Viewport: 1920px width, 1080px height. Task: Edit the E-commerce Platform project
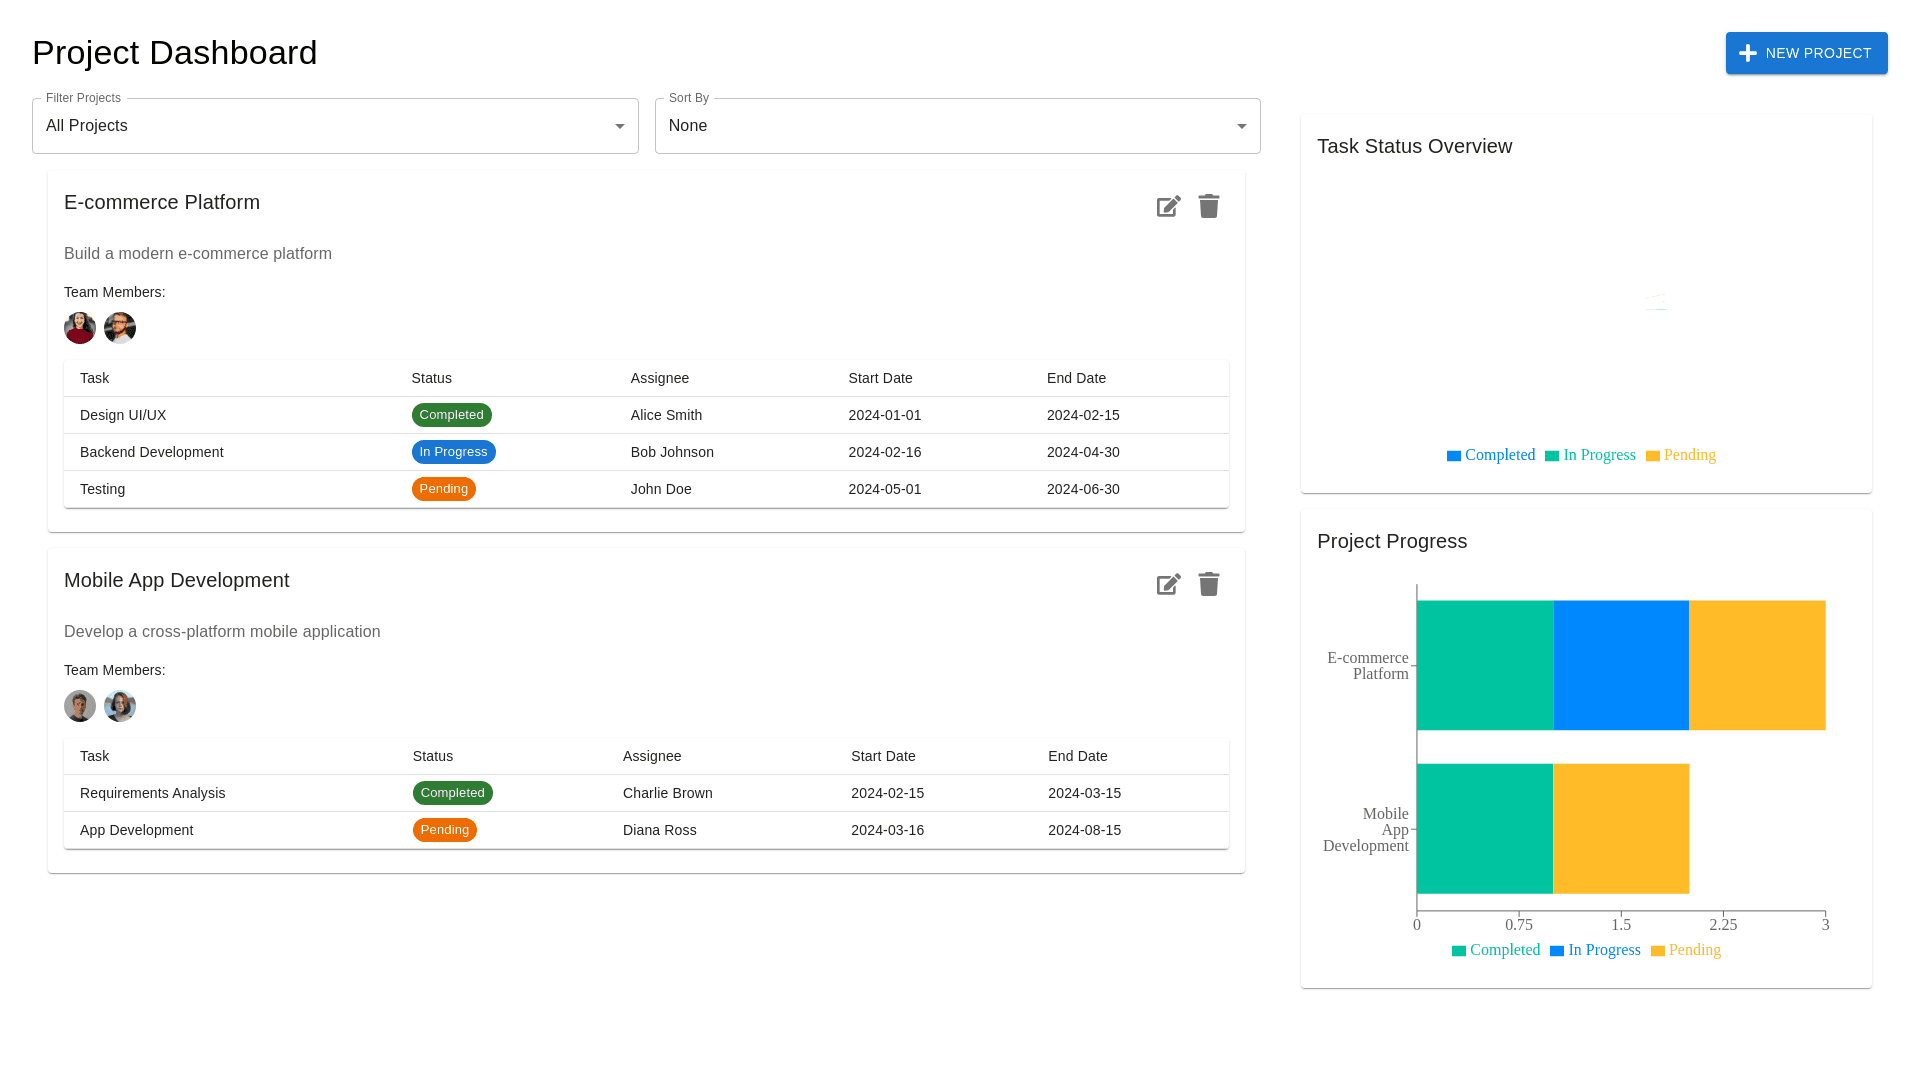[x=1168, y=206]
